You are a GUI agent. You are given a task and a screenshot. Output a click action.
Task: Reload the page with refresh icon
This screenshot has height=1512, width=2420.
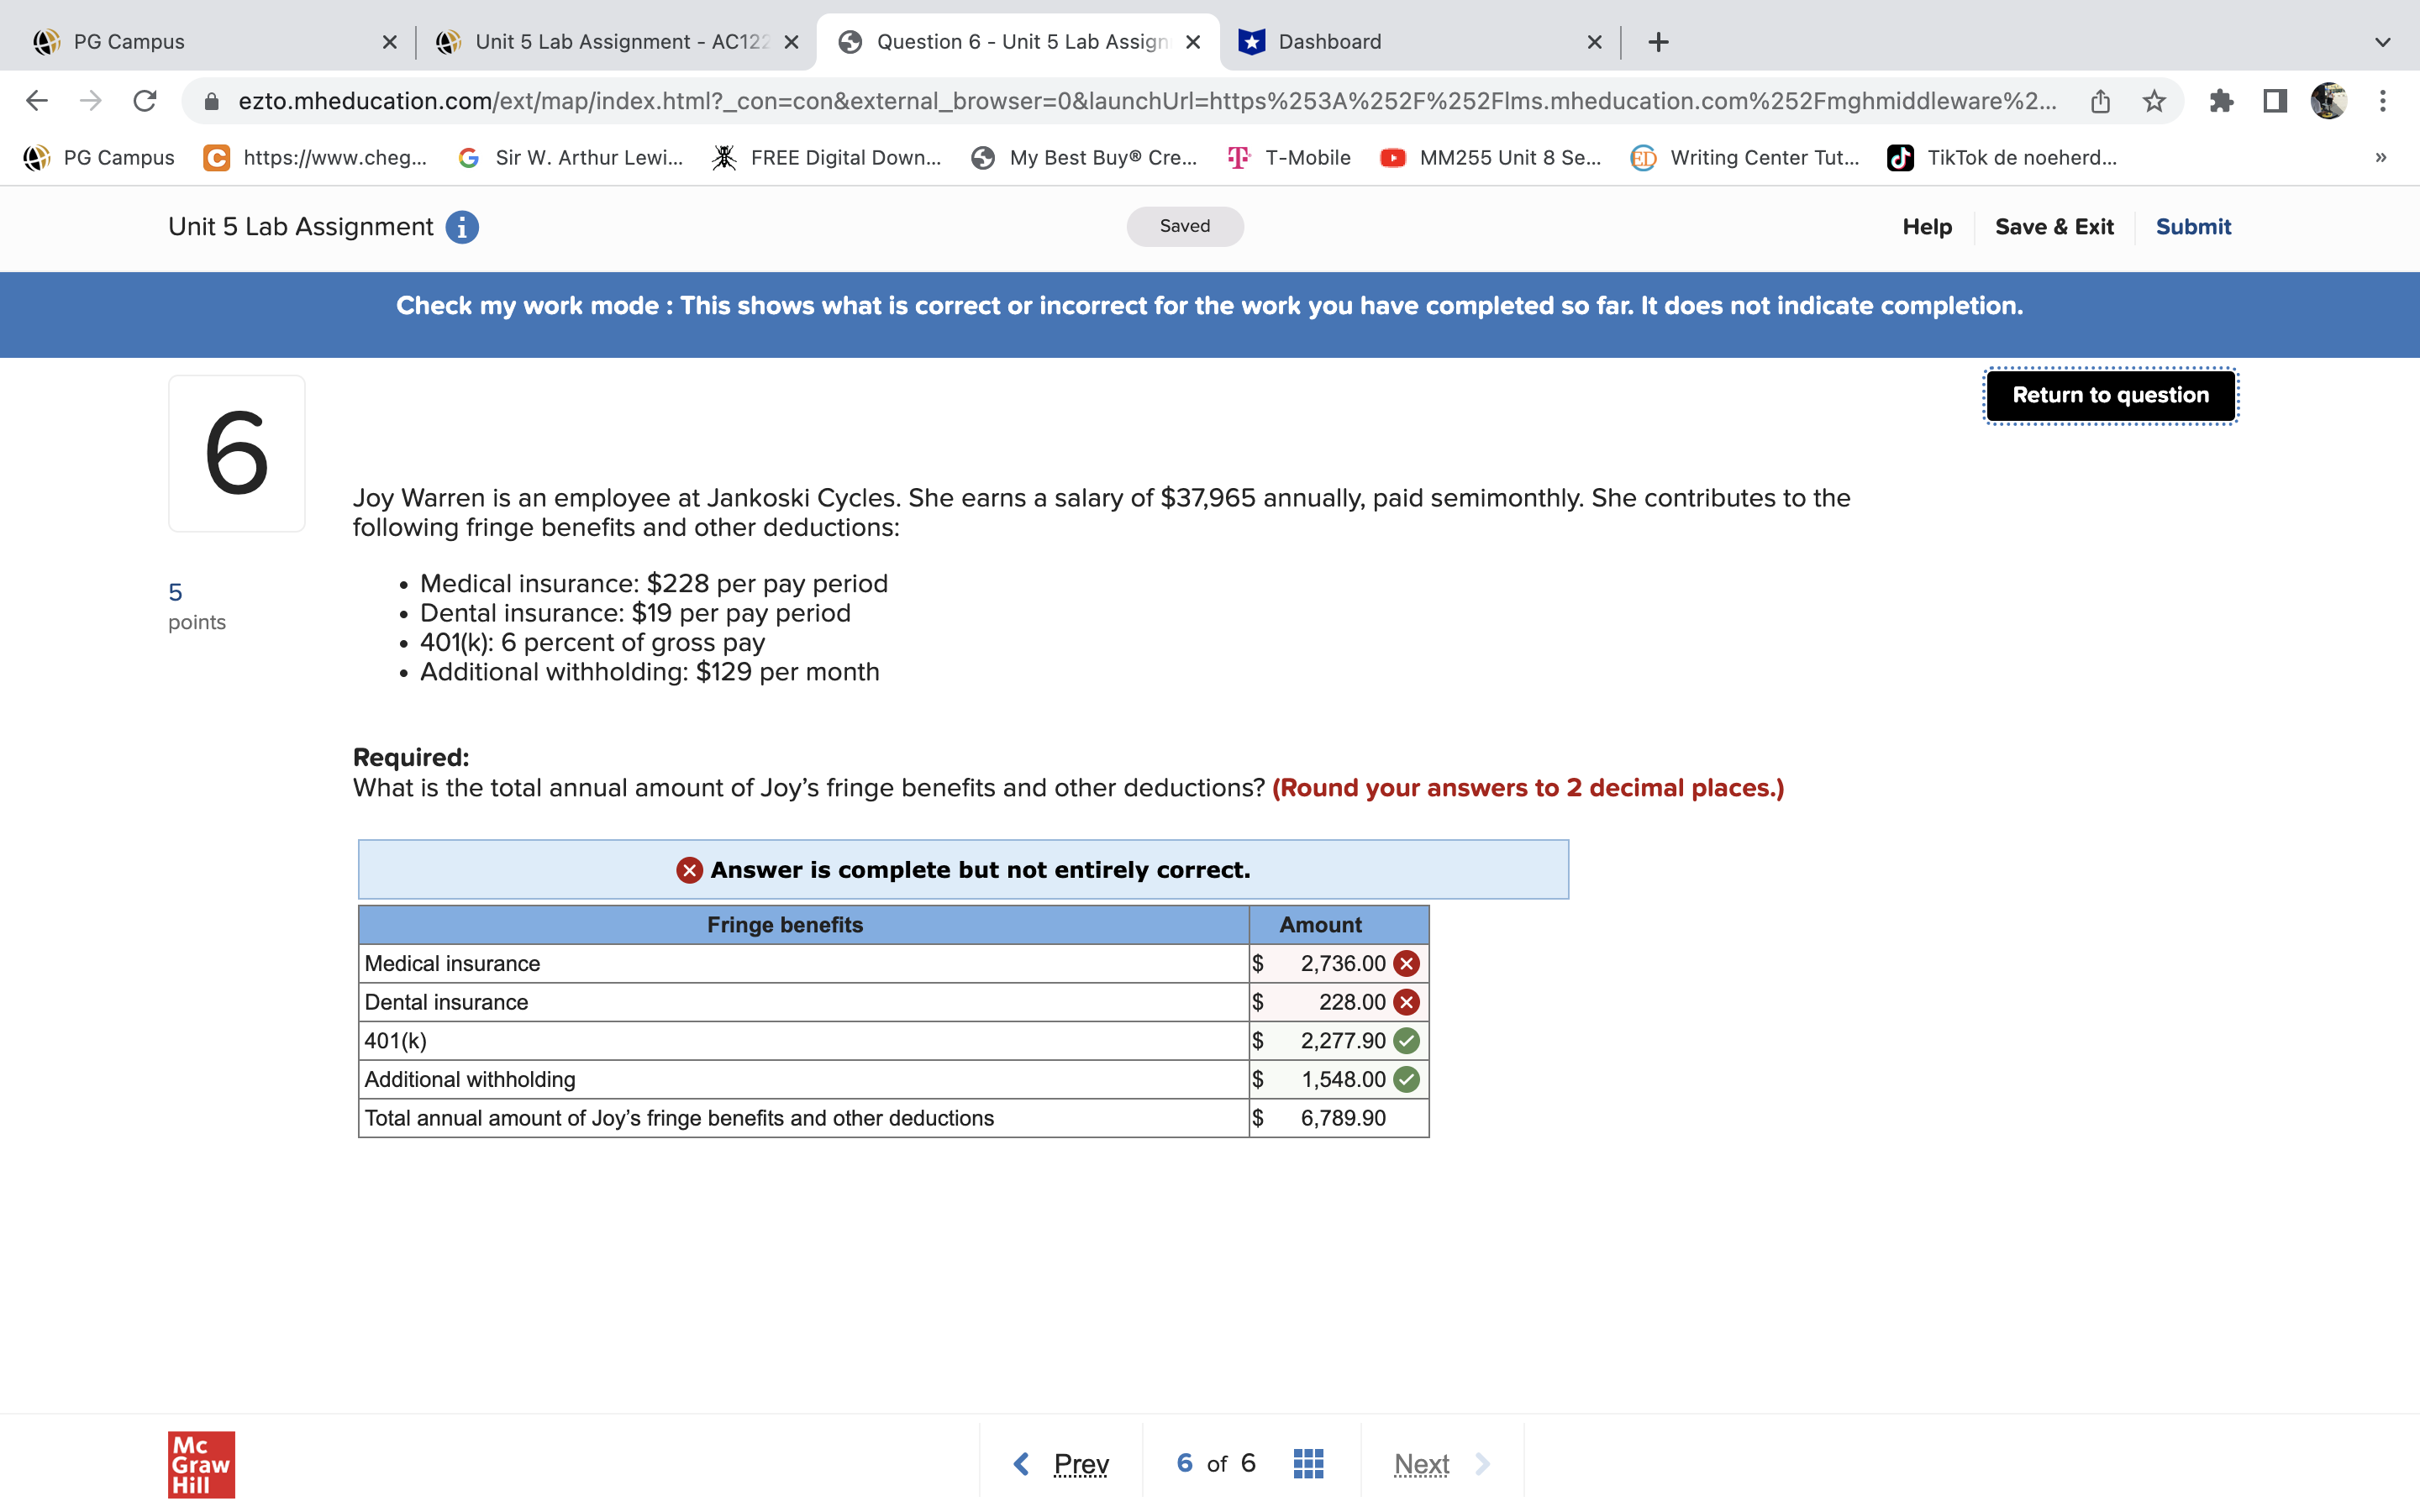(145, 101)
